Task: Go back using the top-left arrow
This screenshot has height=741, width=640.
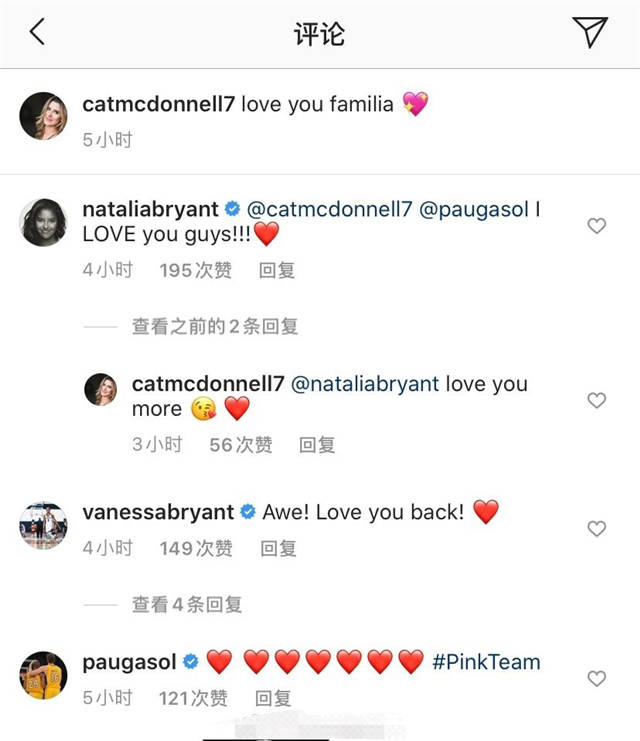Action: point(37,32)
